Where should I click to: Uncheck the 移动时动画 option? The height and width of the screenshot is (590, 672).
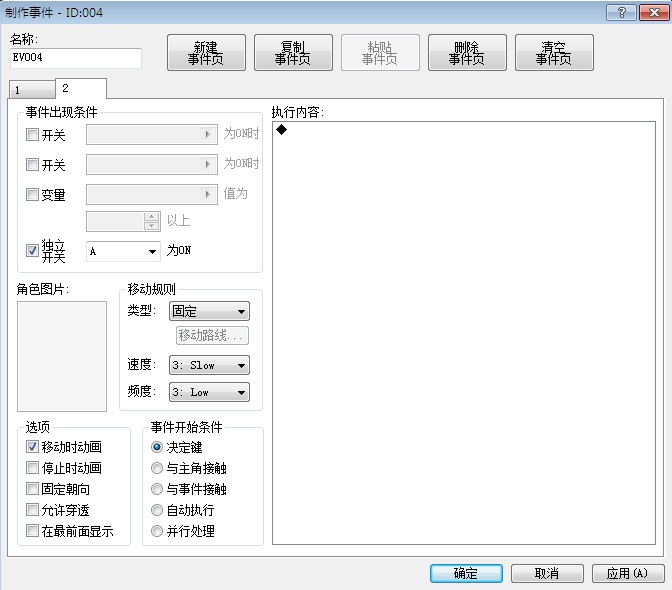(32, 447)
